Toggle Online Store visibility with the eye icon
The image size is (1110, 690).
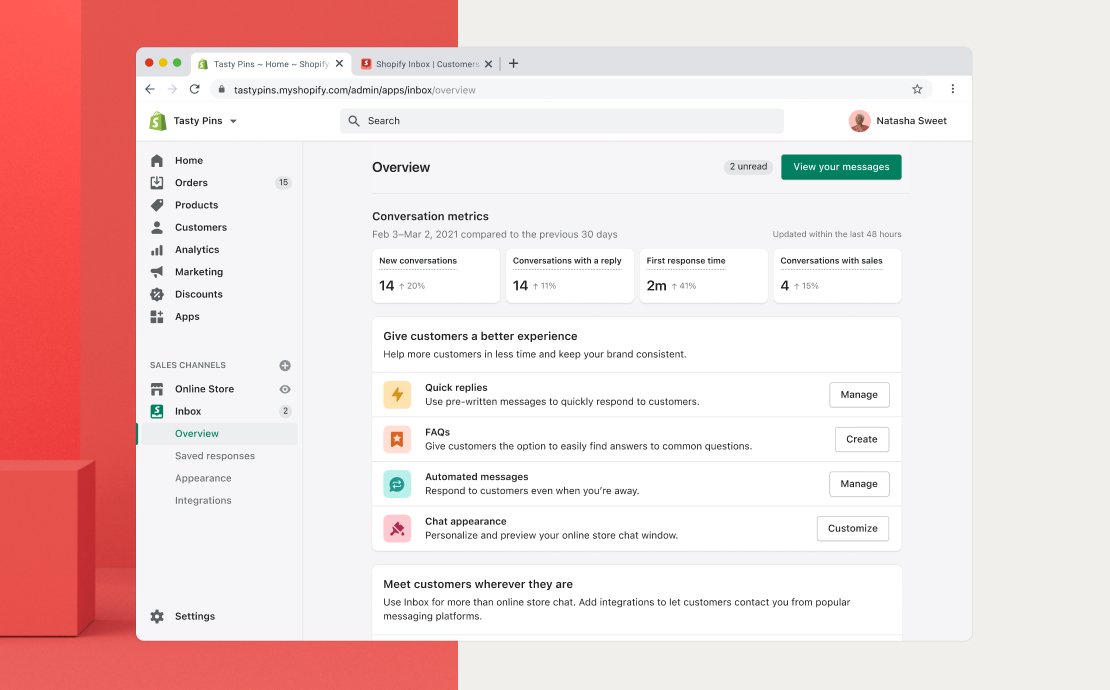284,389
